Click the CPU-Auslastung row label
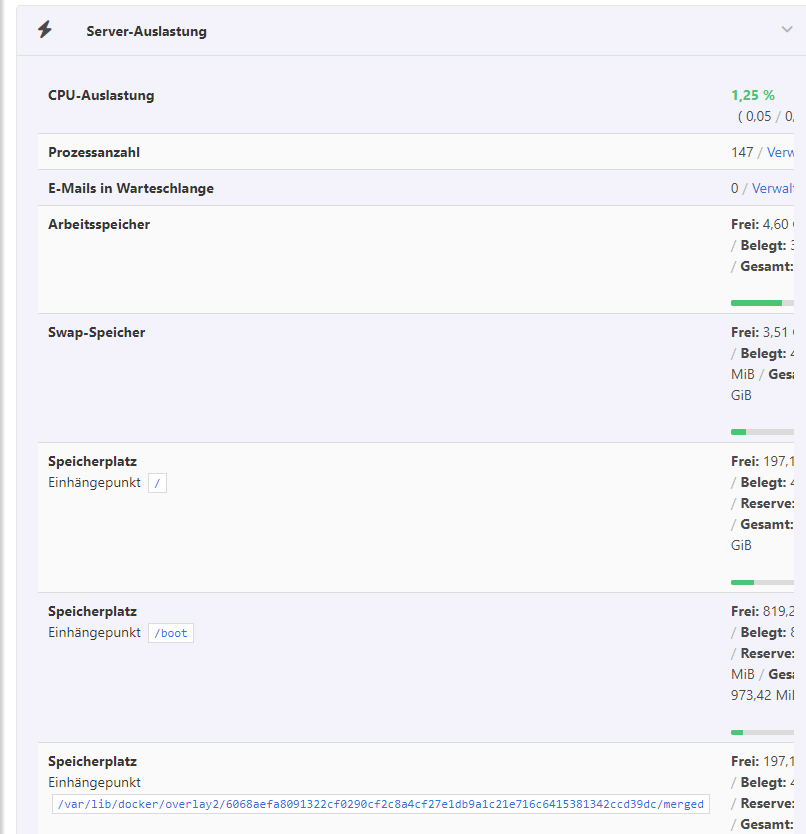Image resolution: width=806 pixels, height=834 pixels. click(x=101, y=96)
